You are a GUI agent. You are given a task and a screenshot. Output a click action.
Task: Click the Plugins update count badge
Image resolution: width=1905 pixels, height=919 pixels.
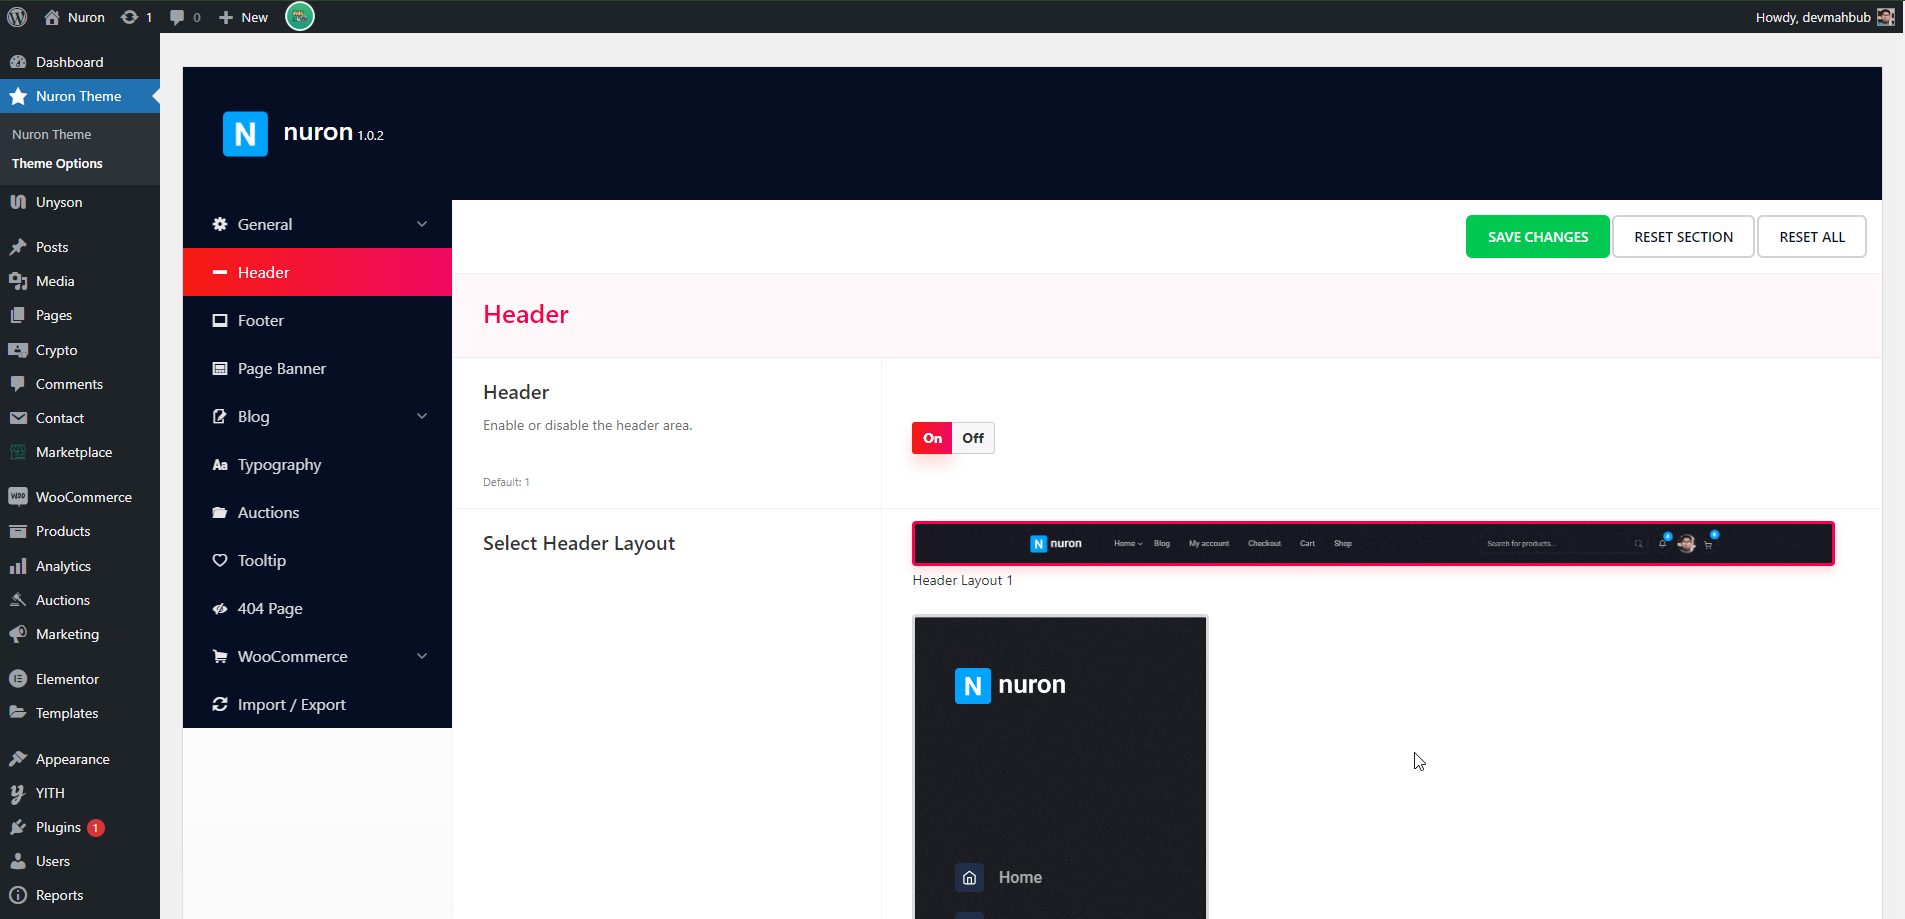96,828
